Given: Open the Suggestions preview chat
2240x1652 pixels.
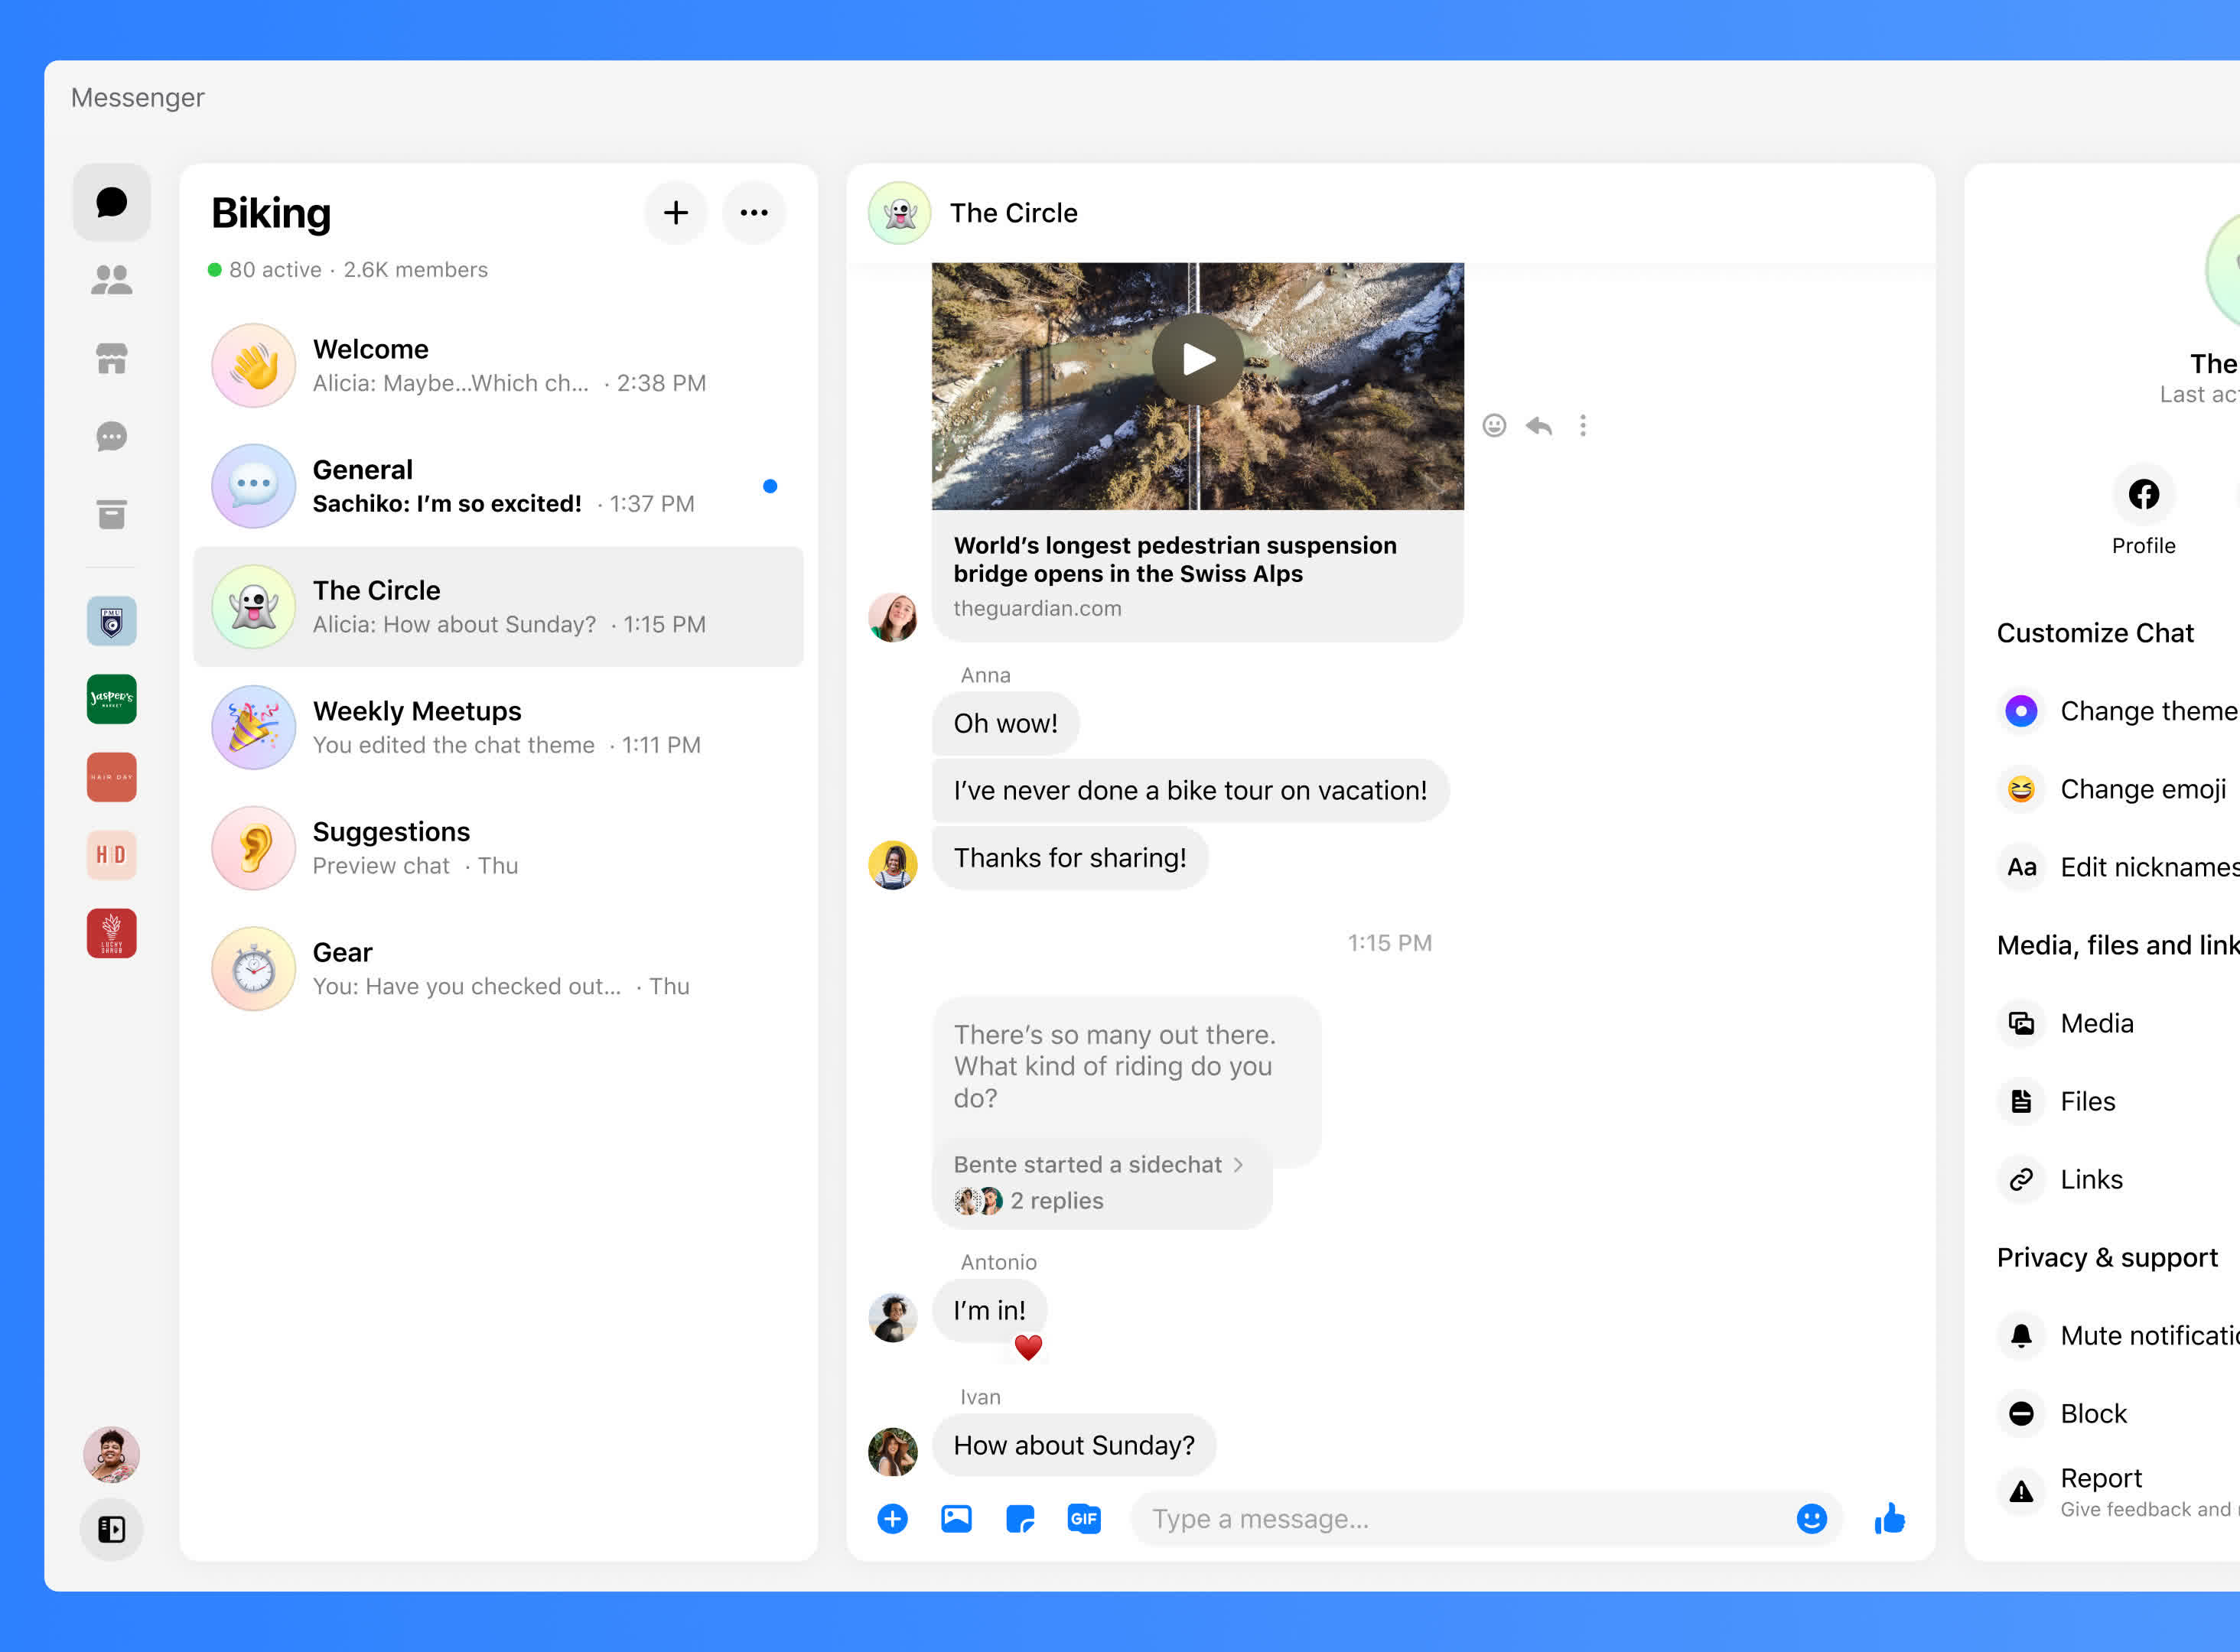Looking at the screenshot, I should coord(498,848).
